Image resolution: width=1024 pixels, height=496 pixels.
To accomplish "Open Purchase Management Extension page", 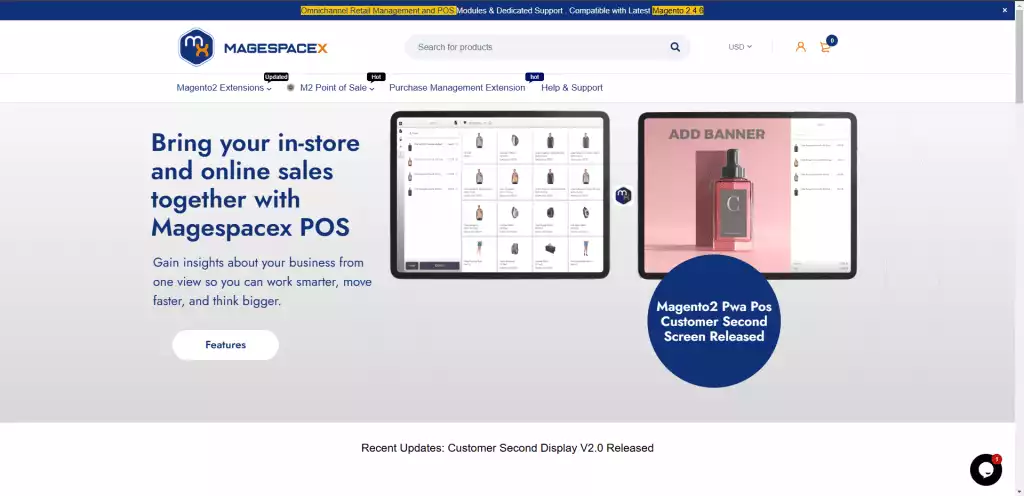I will 457,87.
